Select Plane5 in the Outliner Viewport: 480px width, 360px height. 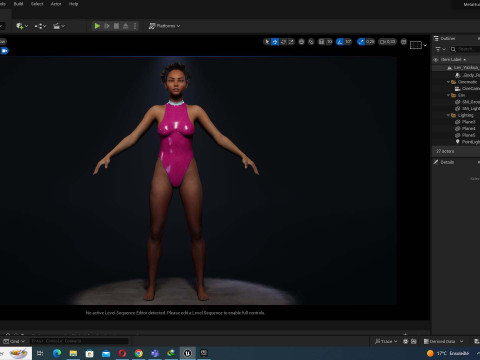(x=456, y=135)
